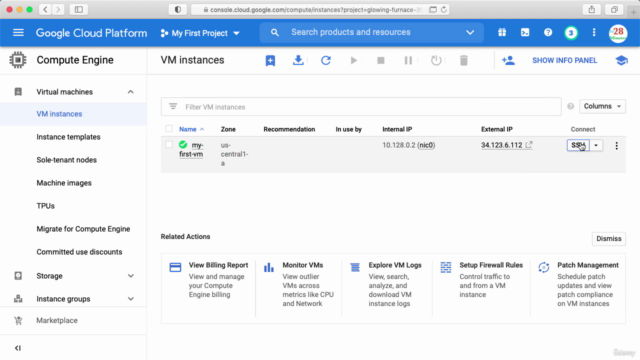Image resolution: width=640 pixels, height=360 pixels.
Task: Toggle the select-all header checkbox
Action: tap(169, 129)
